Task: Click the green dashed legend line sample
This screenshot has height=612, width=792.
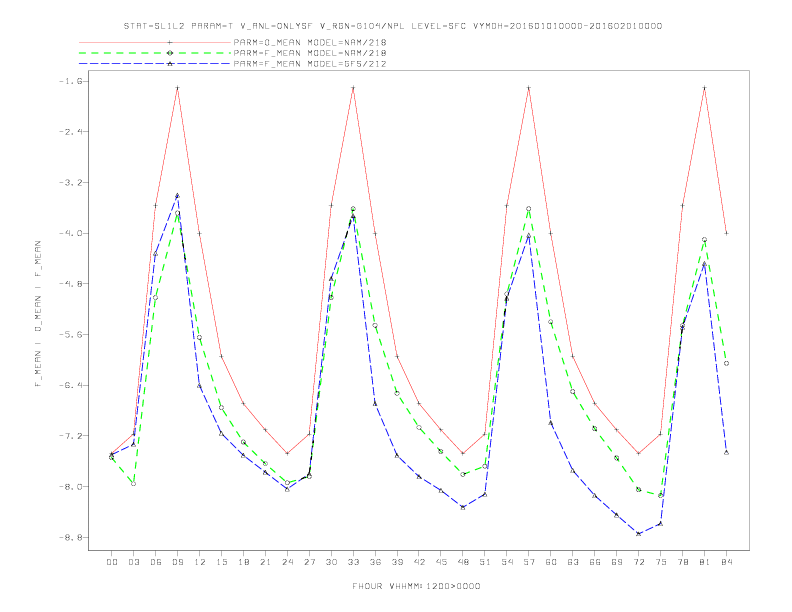Action: click(155, 53)
